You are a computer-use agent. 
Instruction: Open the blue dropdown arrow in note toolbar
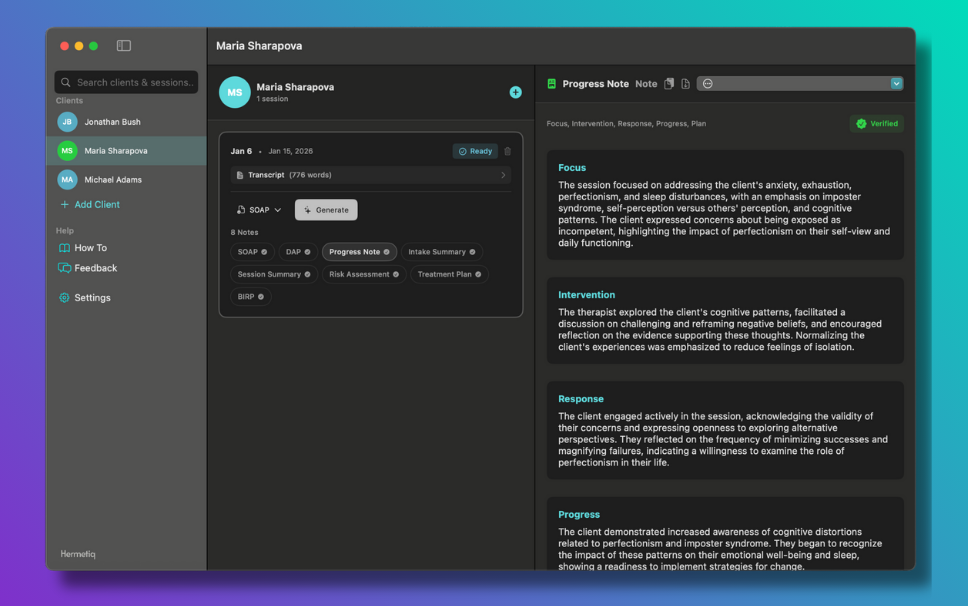point(897,84)
